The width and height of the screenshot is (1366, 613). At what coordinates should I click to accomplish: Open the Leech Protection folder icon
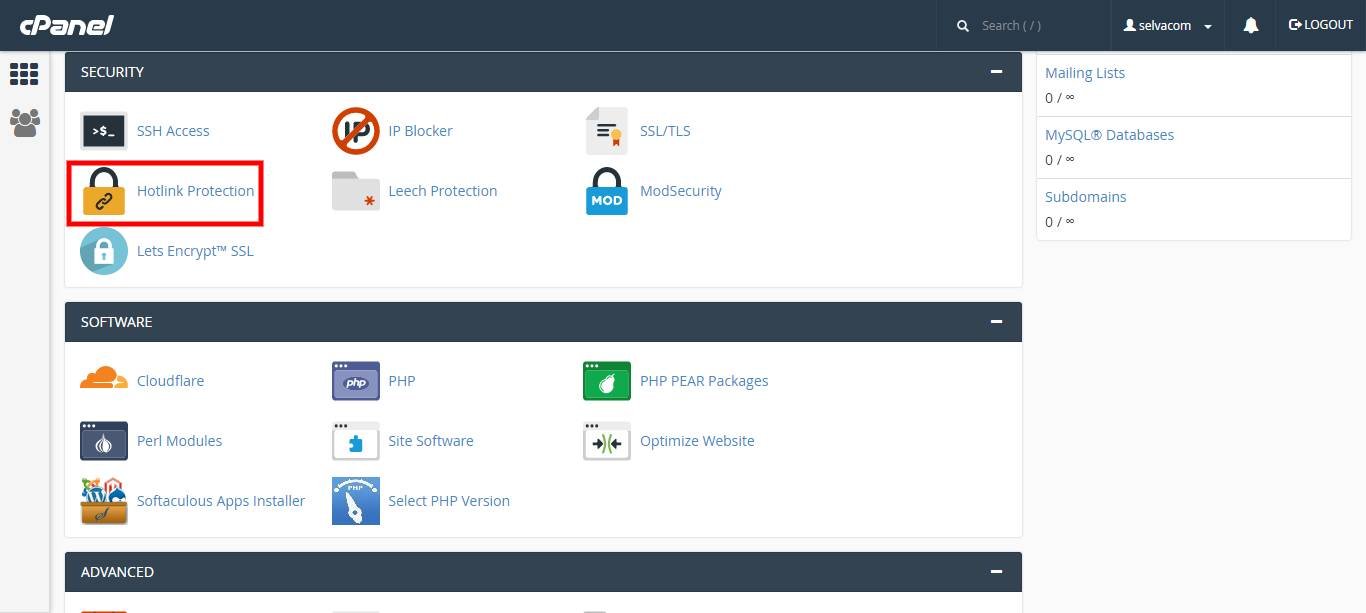coord(356,191)
